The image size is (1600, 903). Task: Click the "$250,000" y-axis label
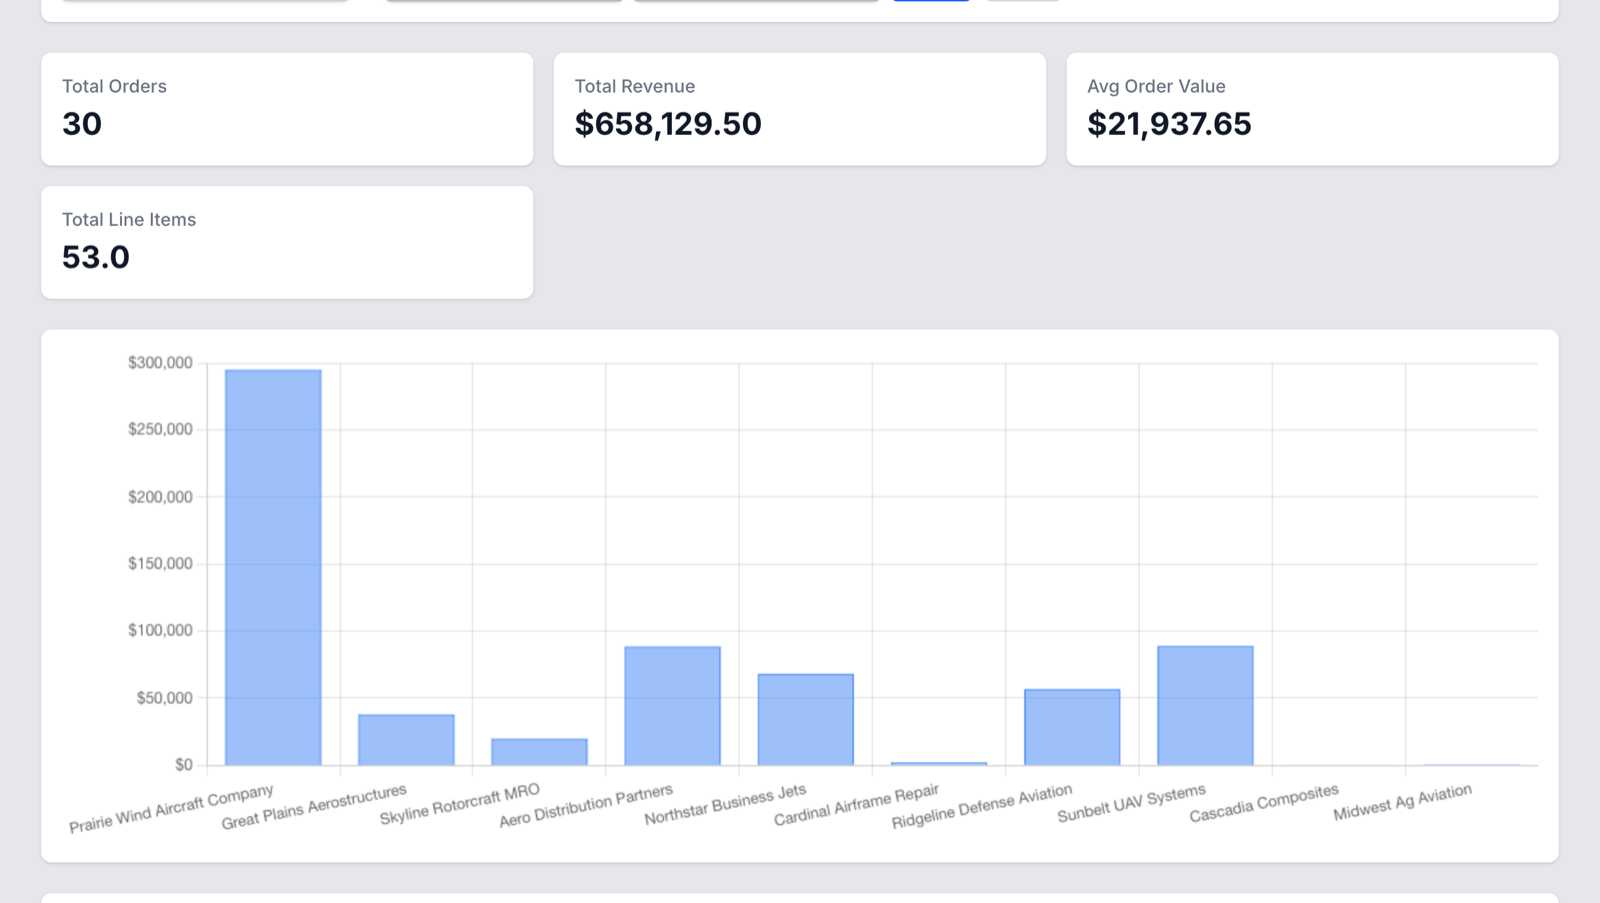[x=160, y=429]
